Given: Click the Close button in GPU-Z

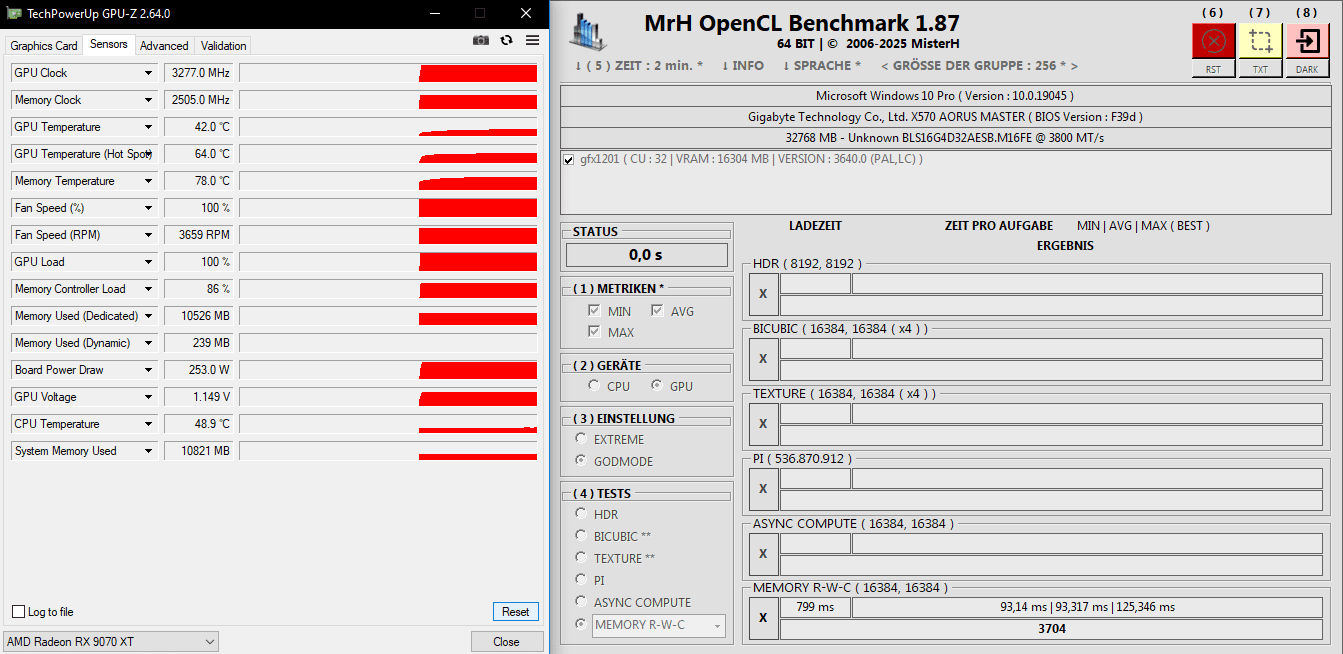Looking at the screenshot, I should [507, 641].
